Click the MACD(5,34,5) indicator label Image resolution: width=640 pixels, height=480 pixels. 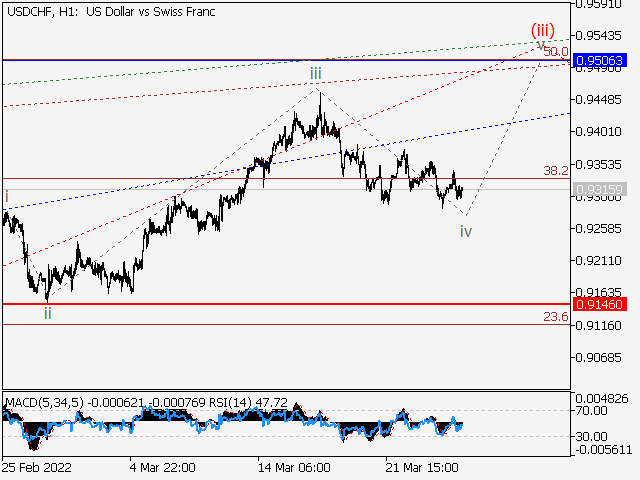point(44,403)
